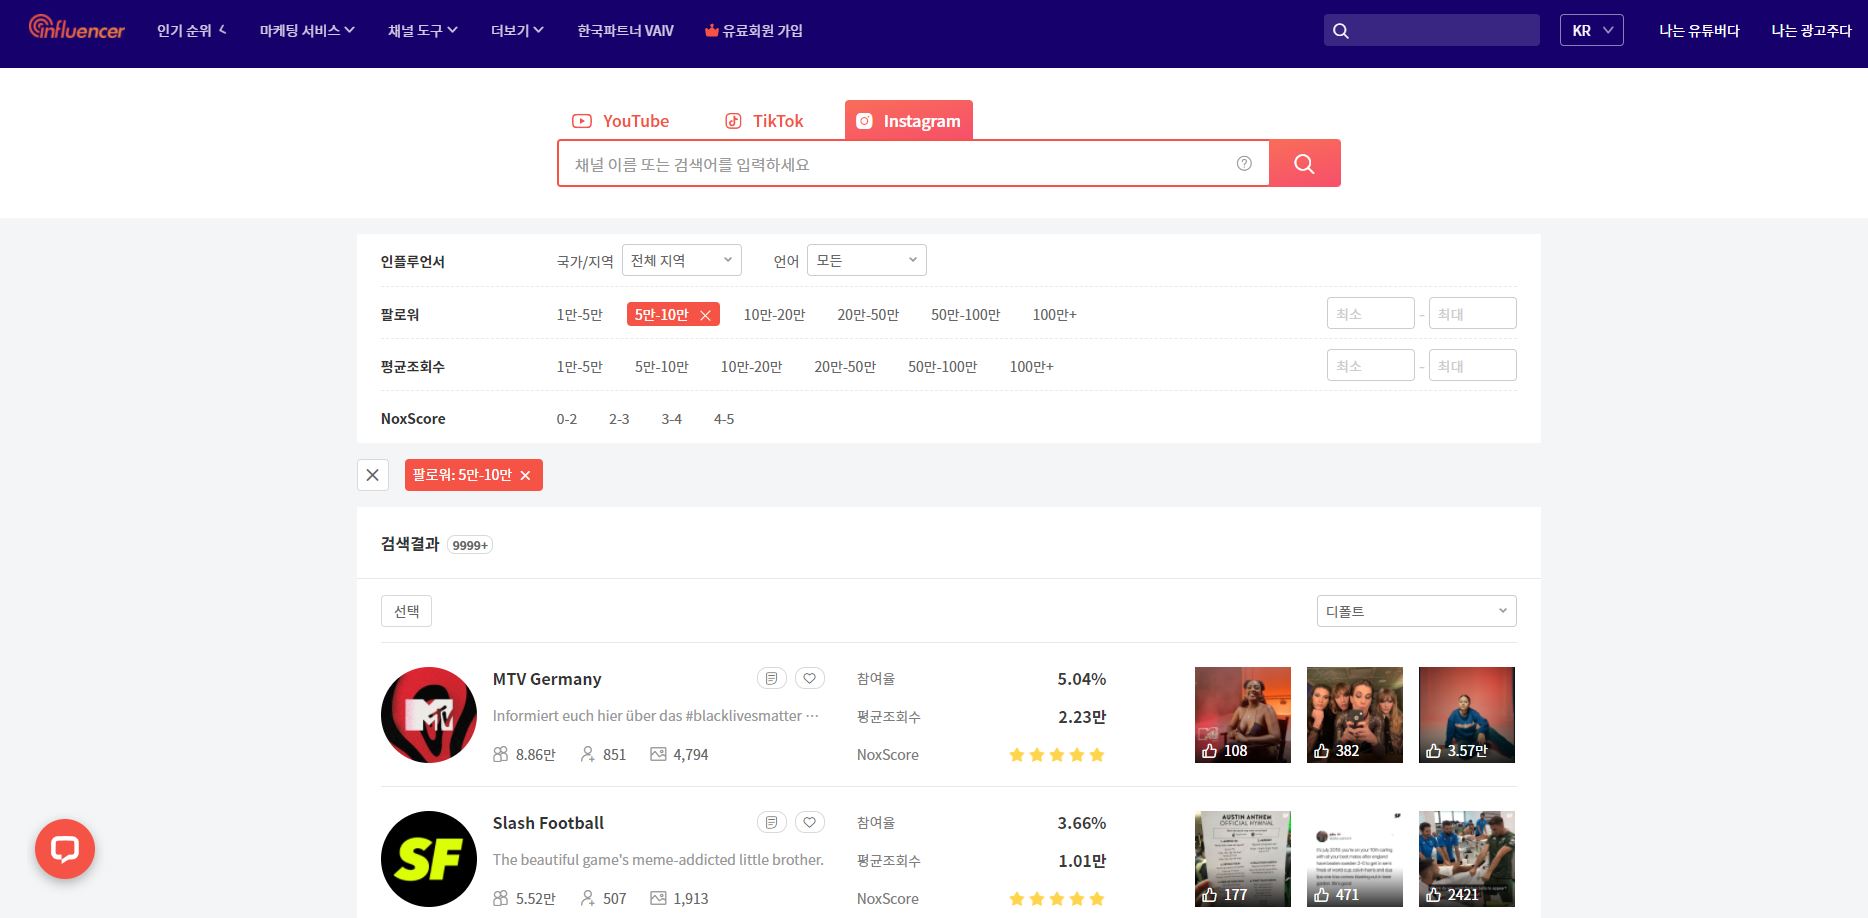The image size is (1868, 918).
Task: Click the NoxInfluencer logo
Action: (x=77, y=28)
